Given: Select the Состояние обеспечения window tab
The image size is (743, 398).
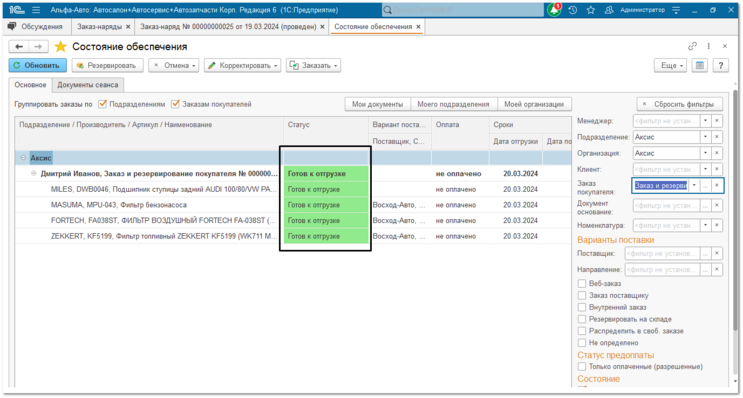Looking at the screenshot, I should [373, 27].
